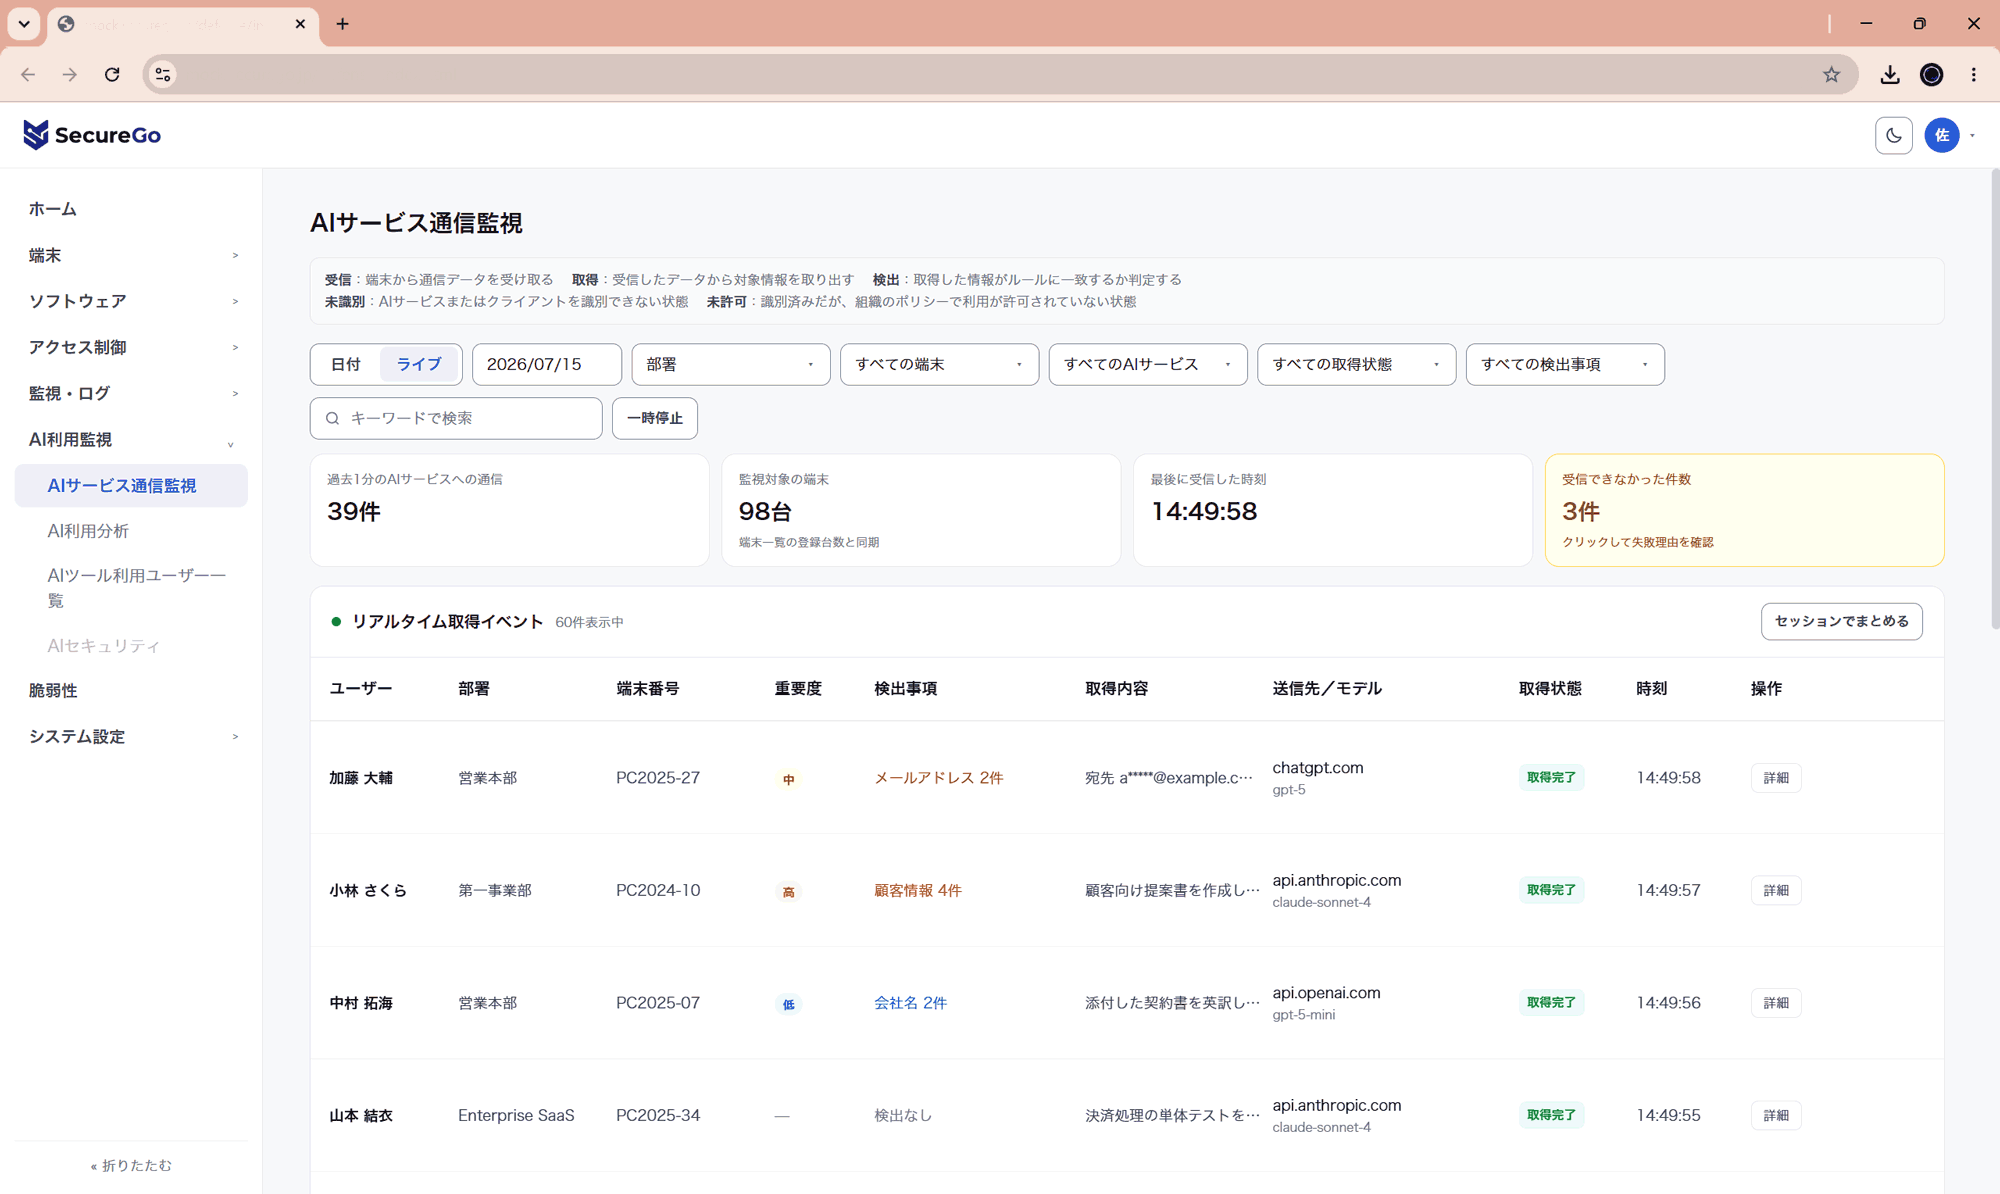Viewport: 2000px width, 1194px height.
Task: Click 重要度 column header
Action: point(797,688)
